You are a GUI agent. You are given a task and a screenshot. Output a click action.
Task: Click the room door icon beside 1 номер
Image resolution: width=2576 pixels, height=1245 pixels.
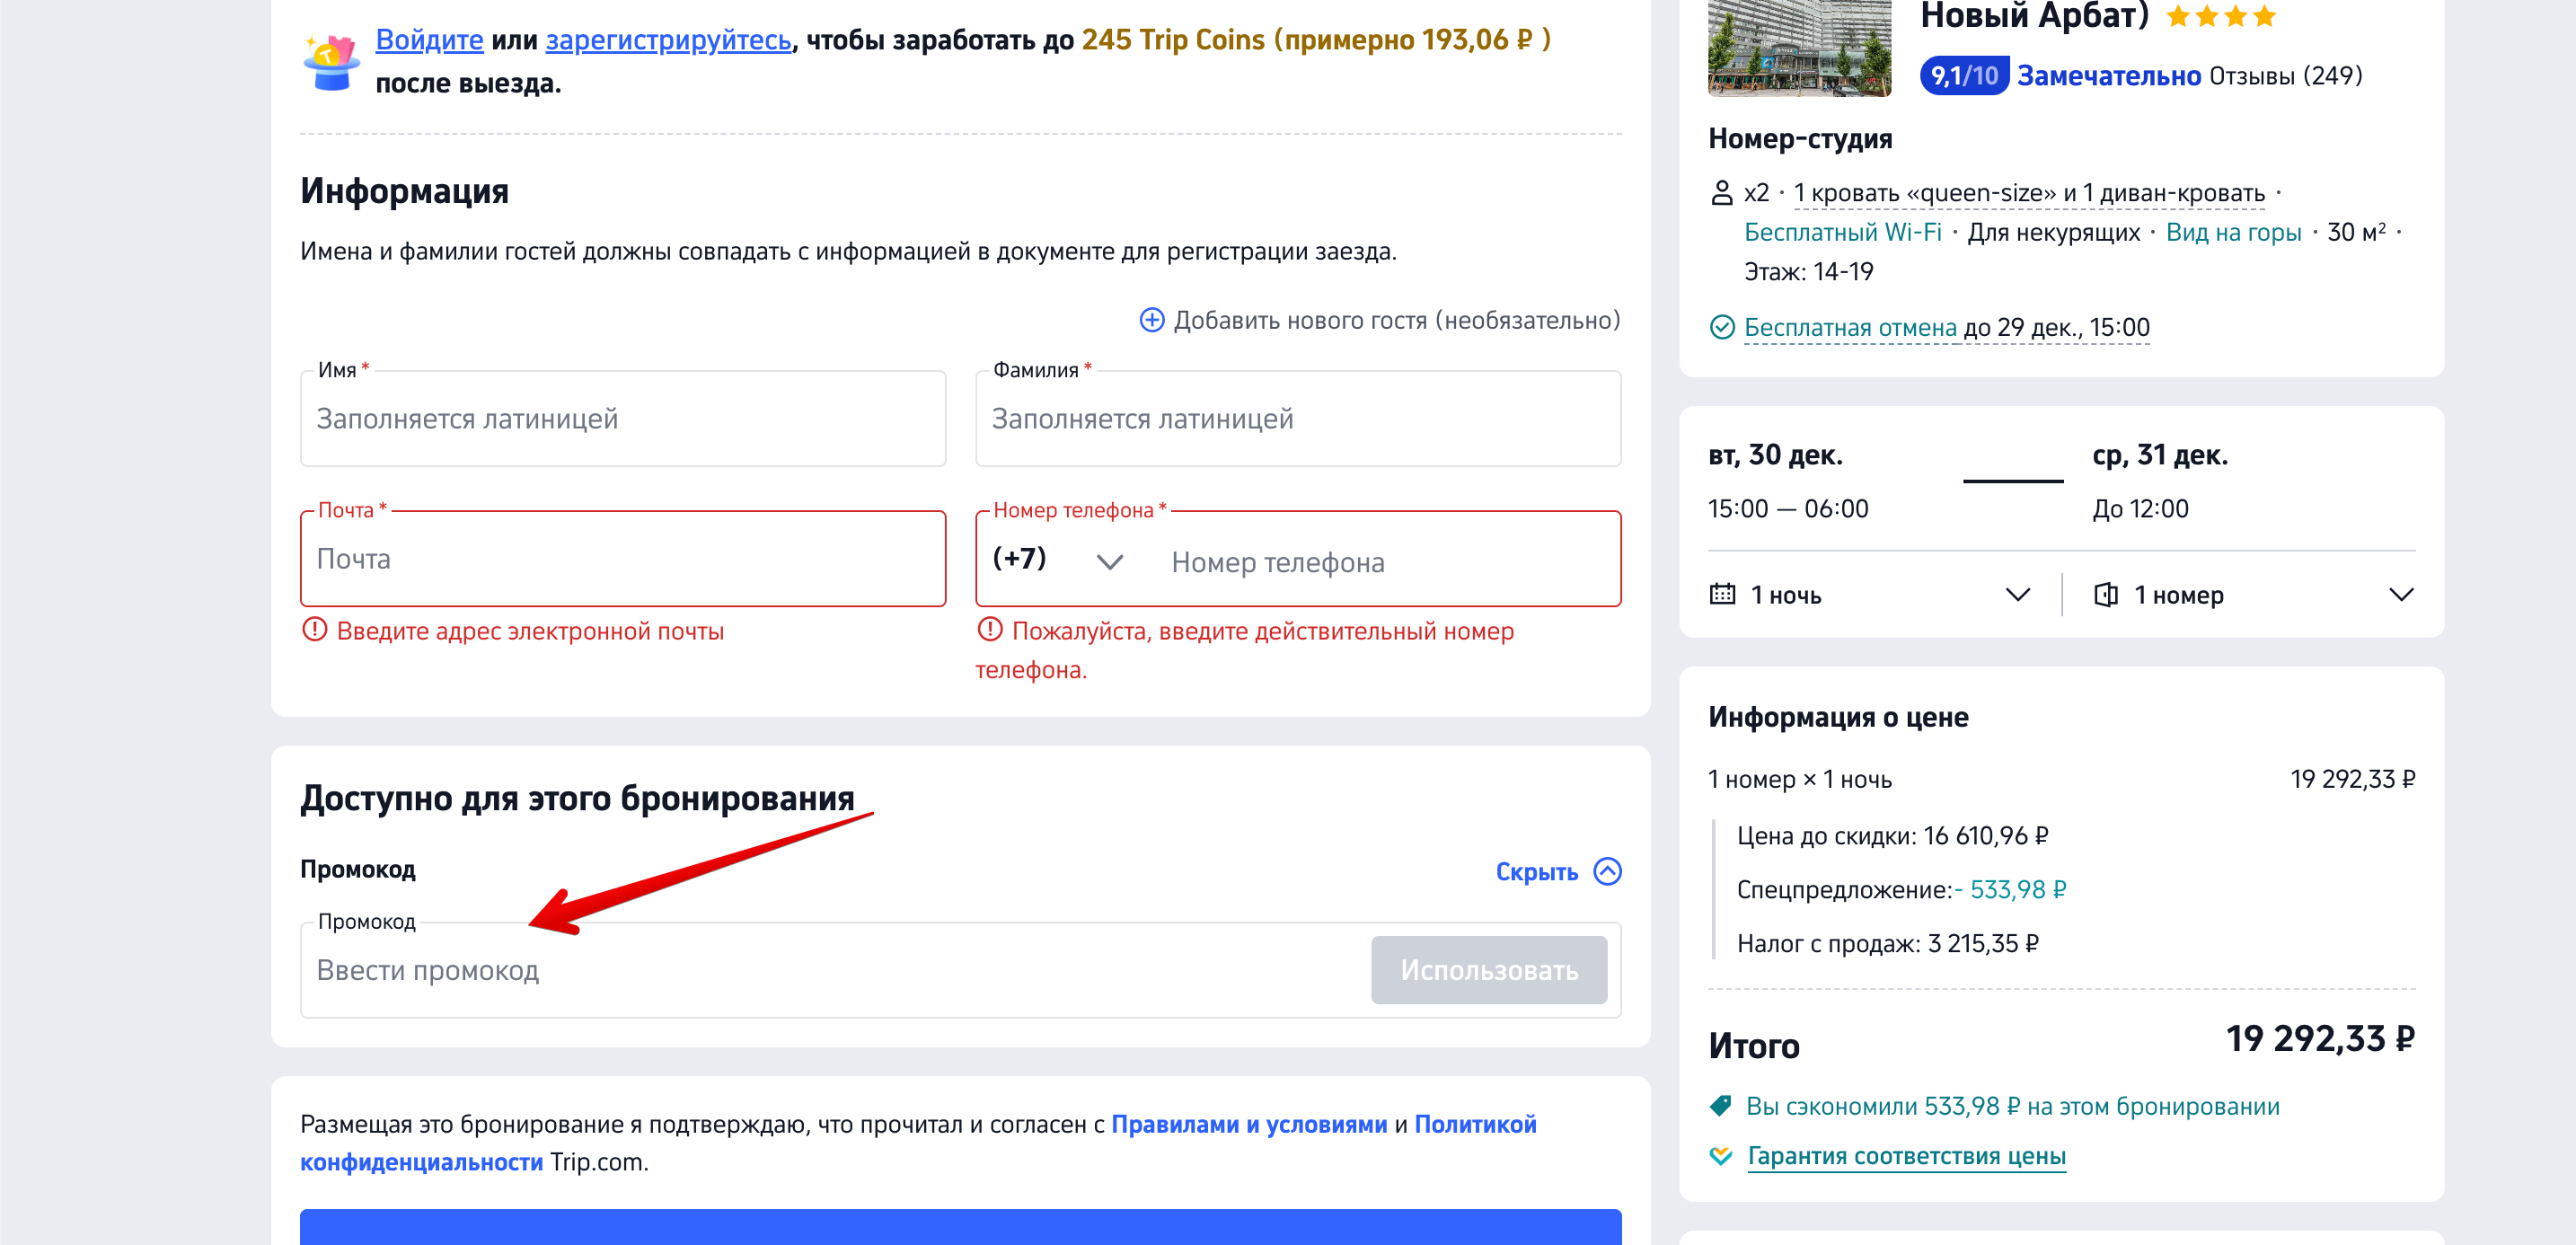coord(2105,594)
